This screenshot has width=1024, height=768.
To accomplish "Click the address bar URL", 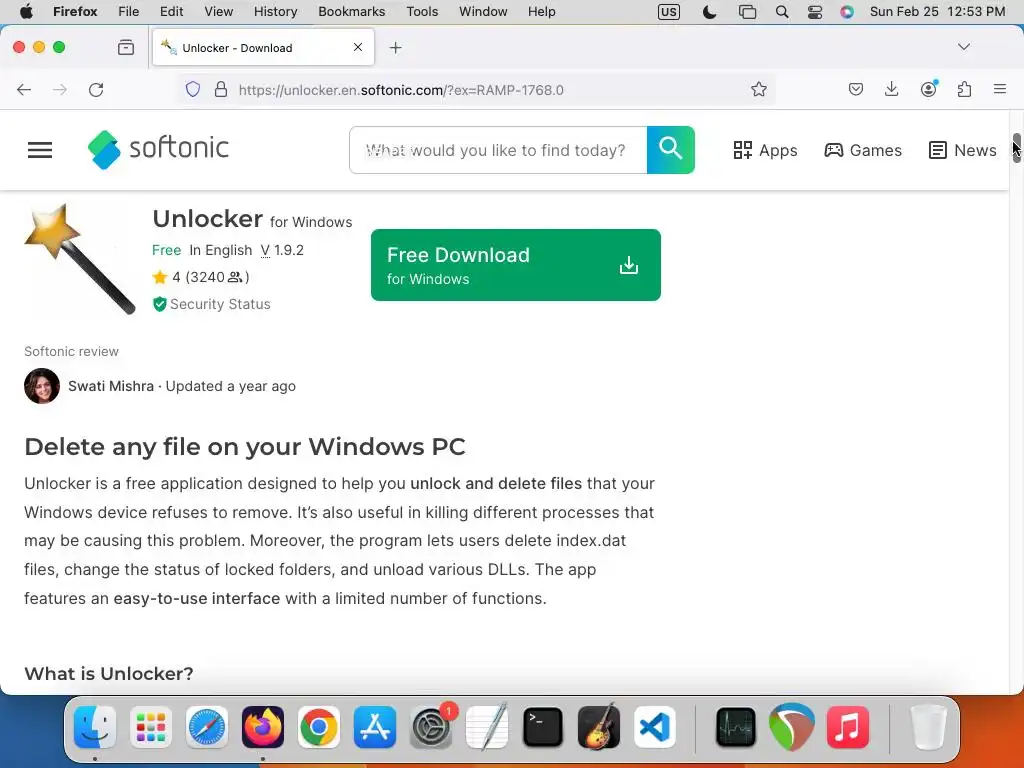I will [401, 90].
